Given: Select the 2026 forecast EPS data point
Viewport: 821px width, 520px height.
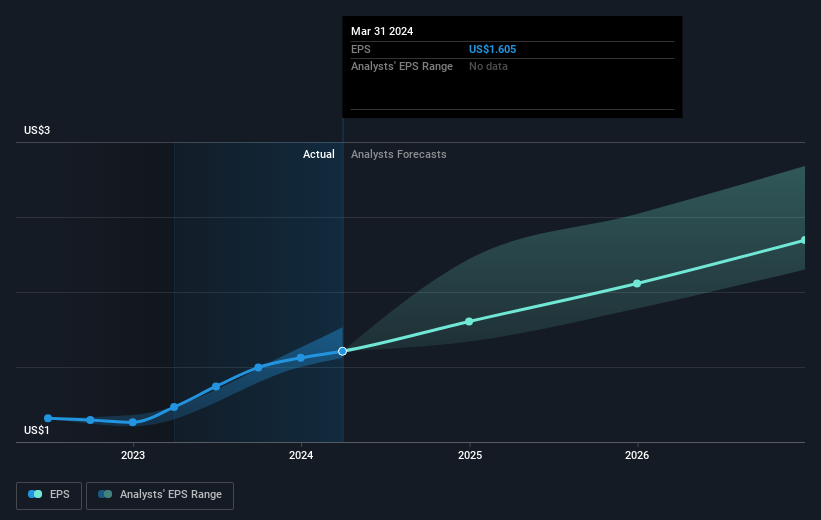Looking at the screenshot, I should click(637, 284).
